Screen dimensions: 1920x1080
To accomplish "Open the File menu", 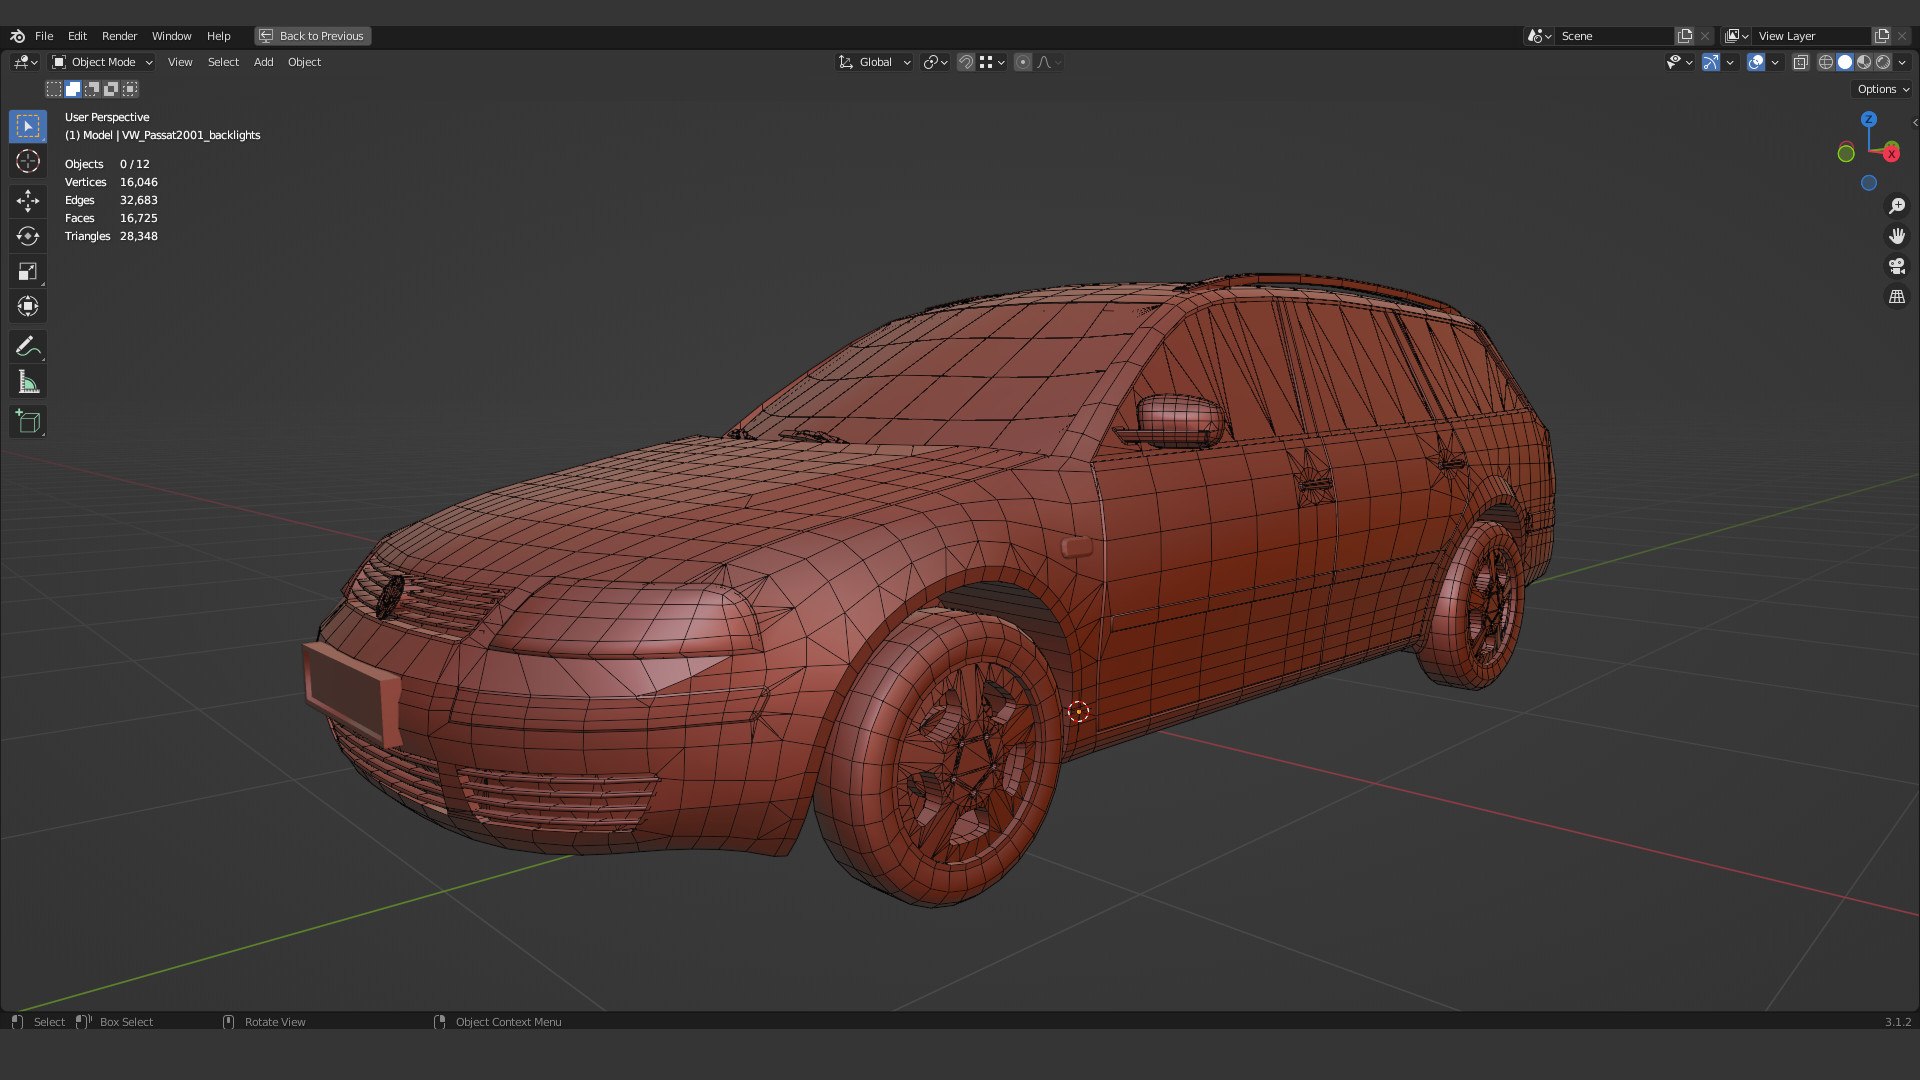I will tap(44, 36).
